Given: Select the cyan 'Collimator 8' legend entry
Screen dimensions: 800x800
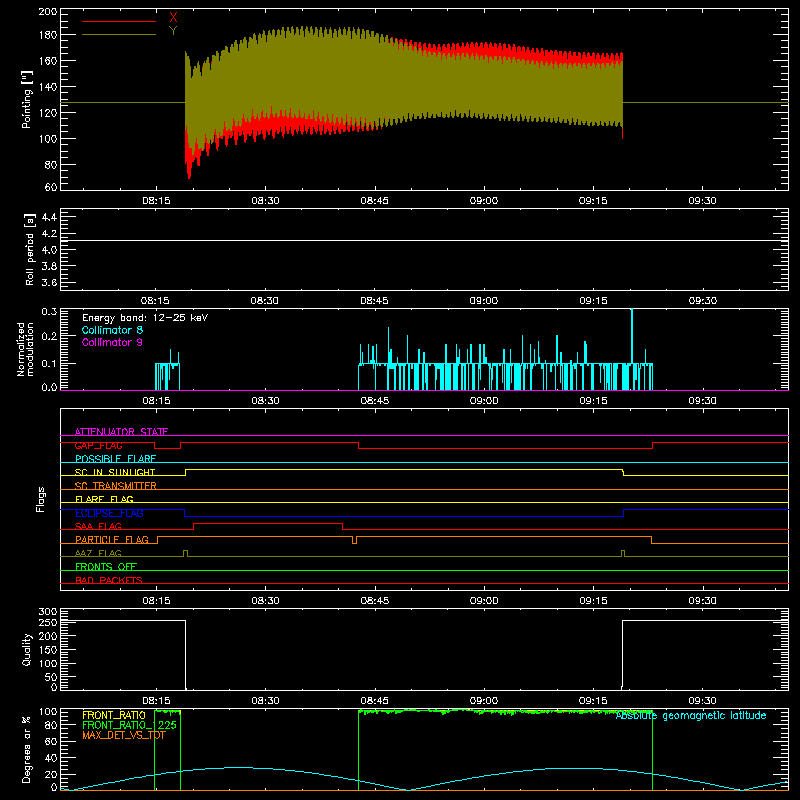Looking at the screenshot, I should 112,330.
